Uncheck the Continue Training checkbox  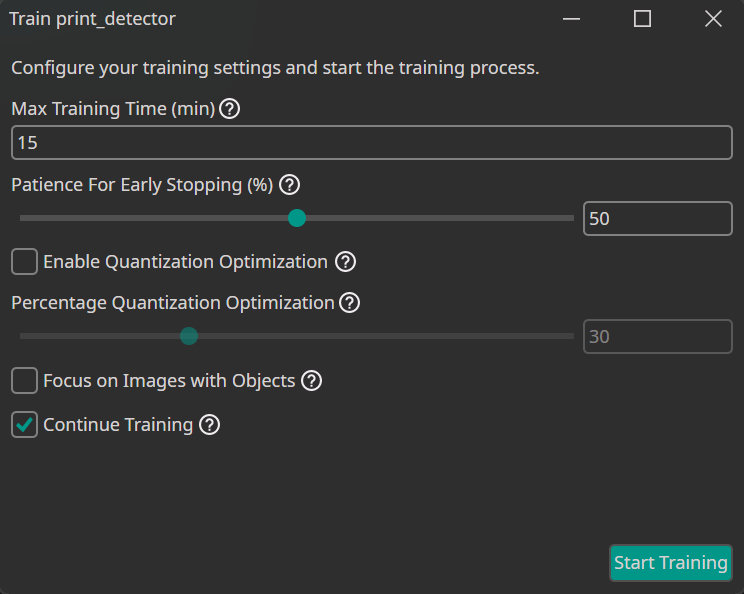[25, 425]
